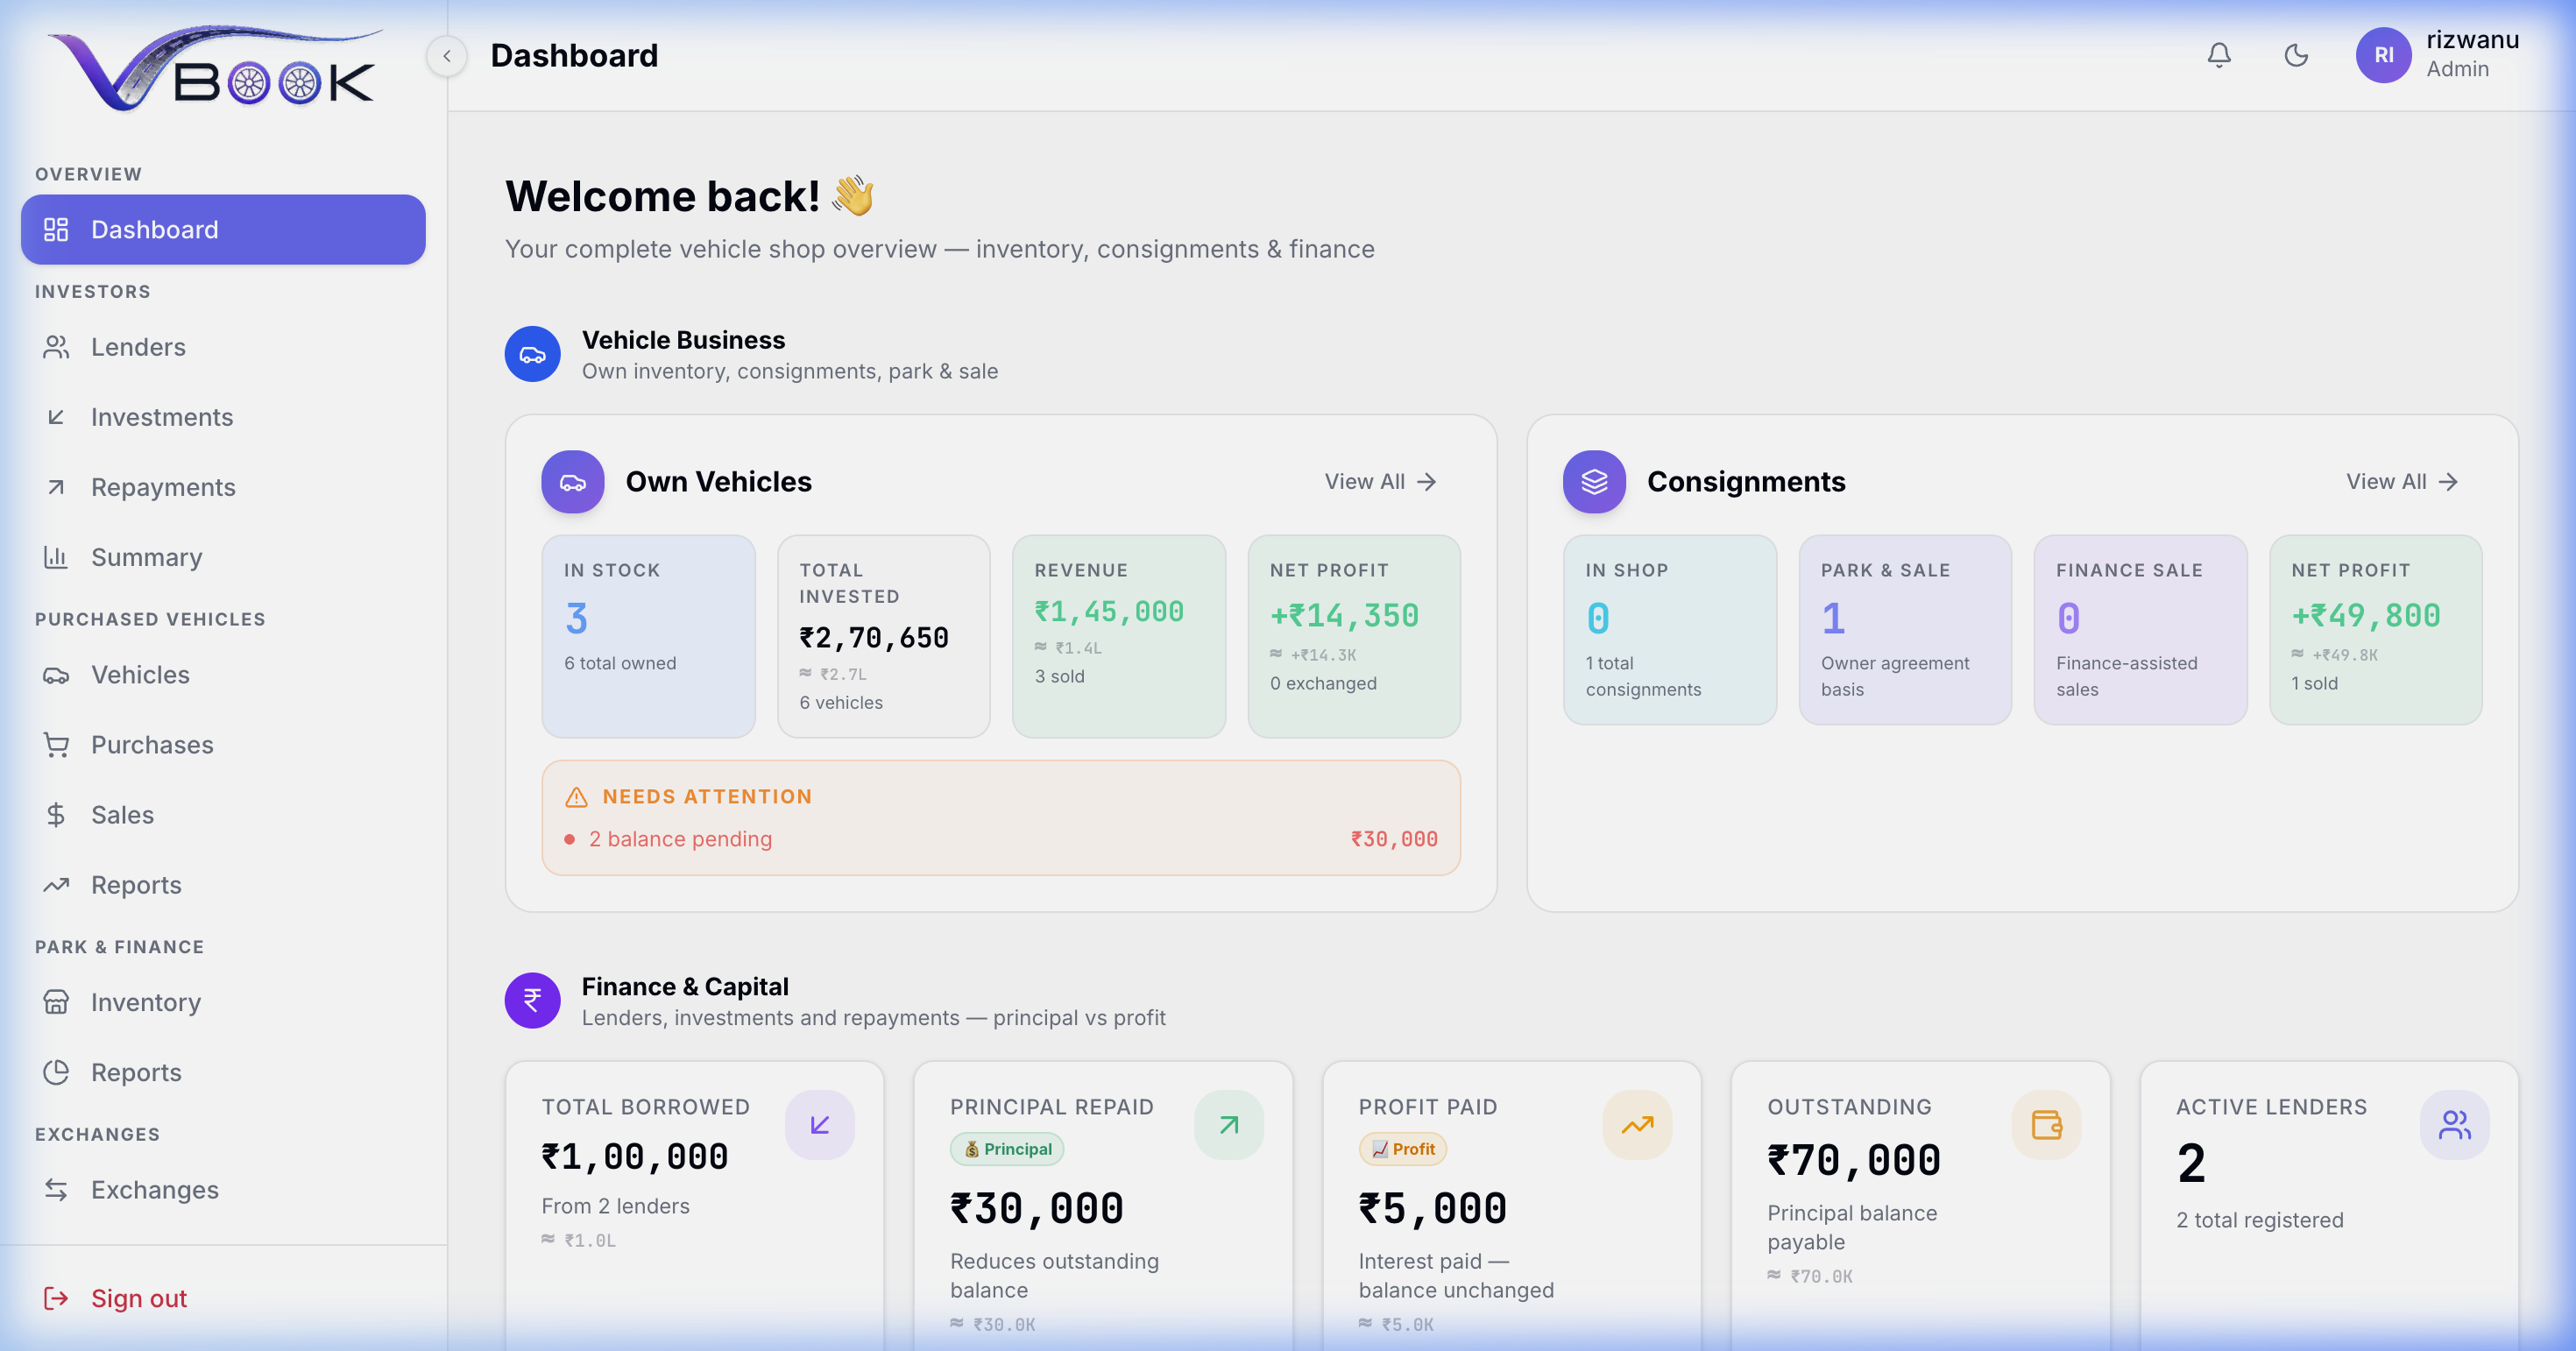The height and width of the screenshot is (1351, 2576).
Task: Open the Own Vehicles Revenue card
Action: click(x=1119, y=636)
